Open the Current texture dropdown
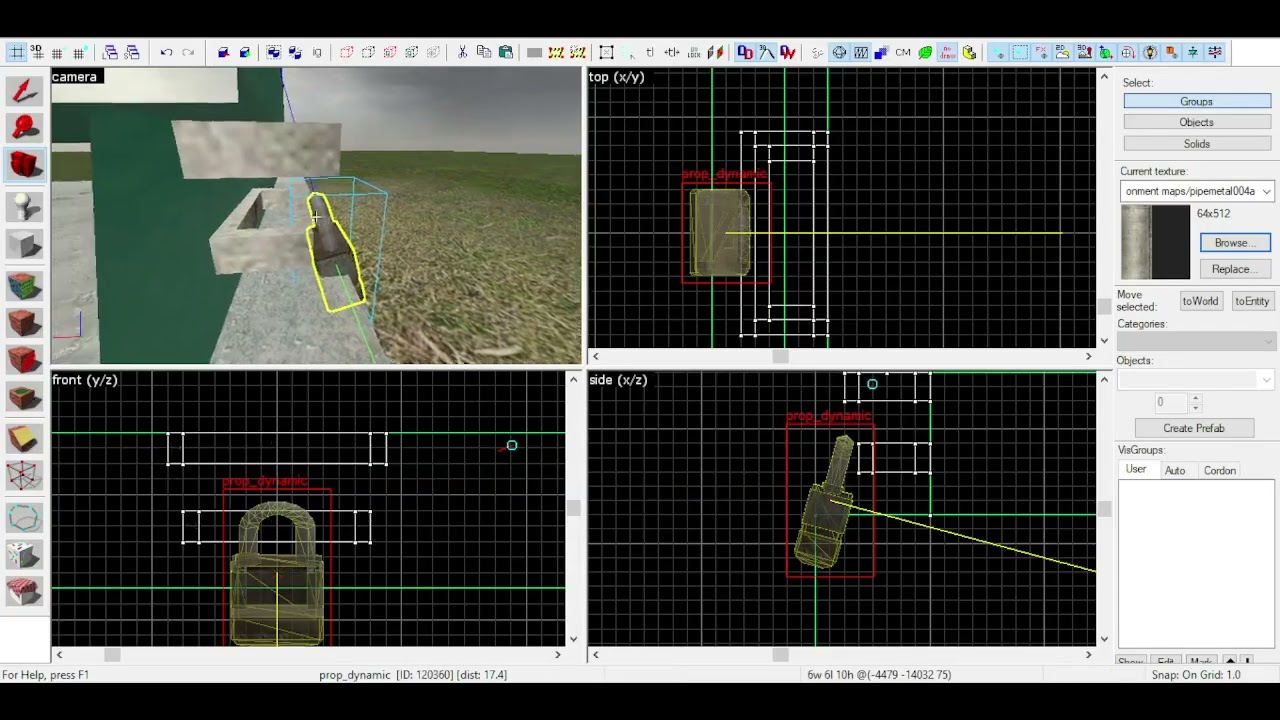This screenshot has height=720, width=1280. [1197, 191]
